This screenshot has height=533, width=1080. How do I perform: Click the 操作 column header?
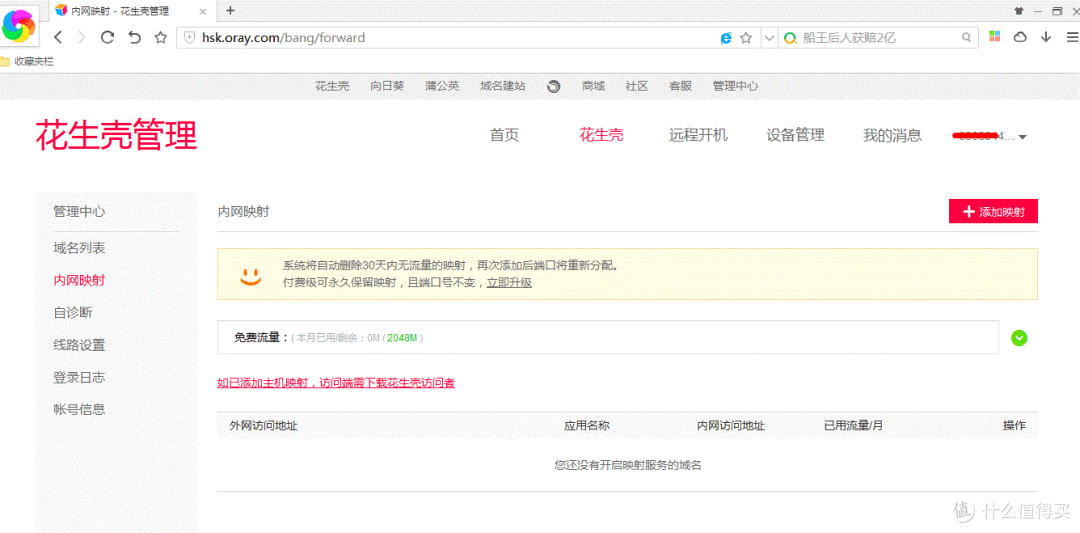(1015, 426)
